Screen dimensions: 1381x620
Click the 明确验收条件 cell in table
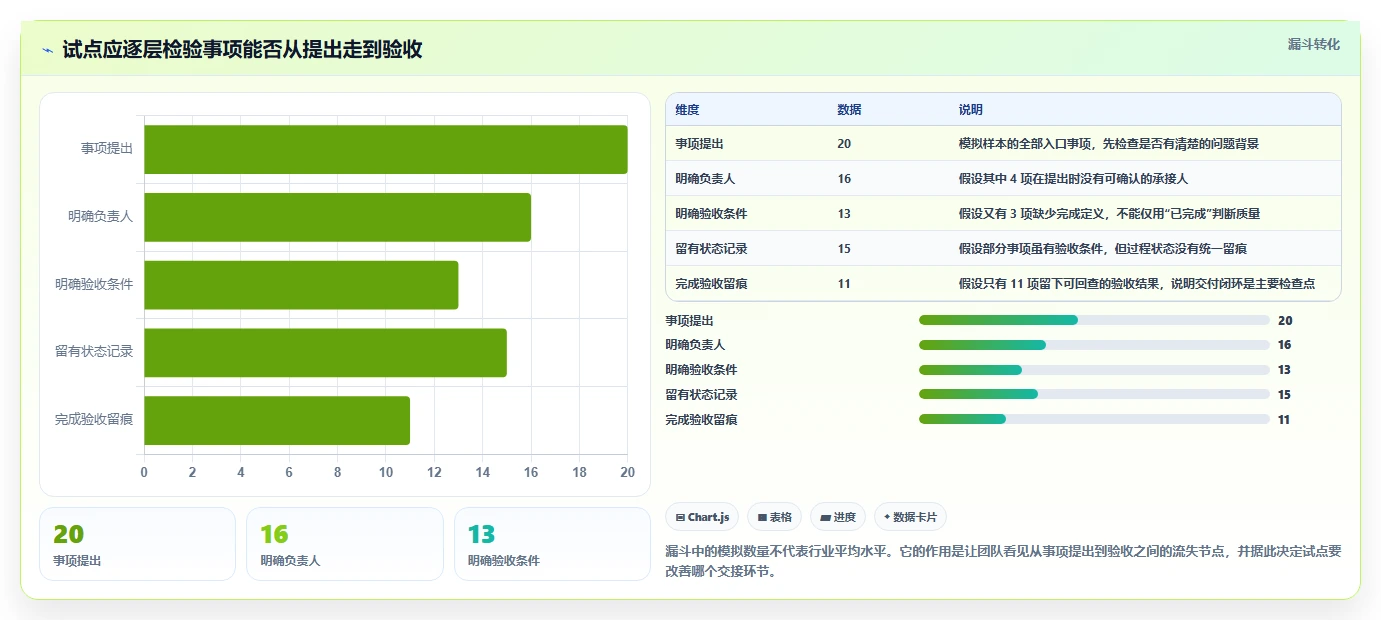(x=711, y=214)
